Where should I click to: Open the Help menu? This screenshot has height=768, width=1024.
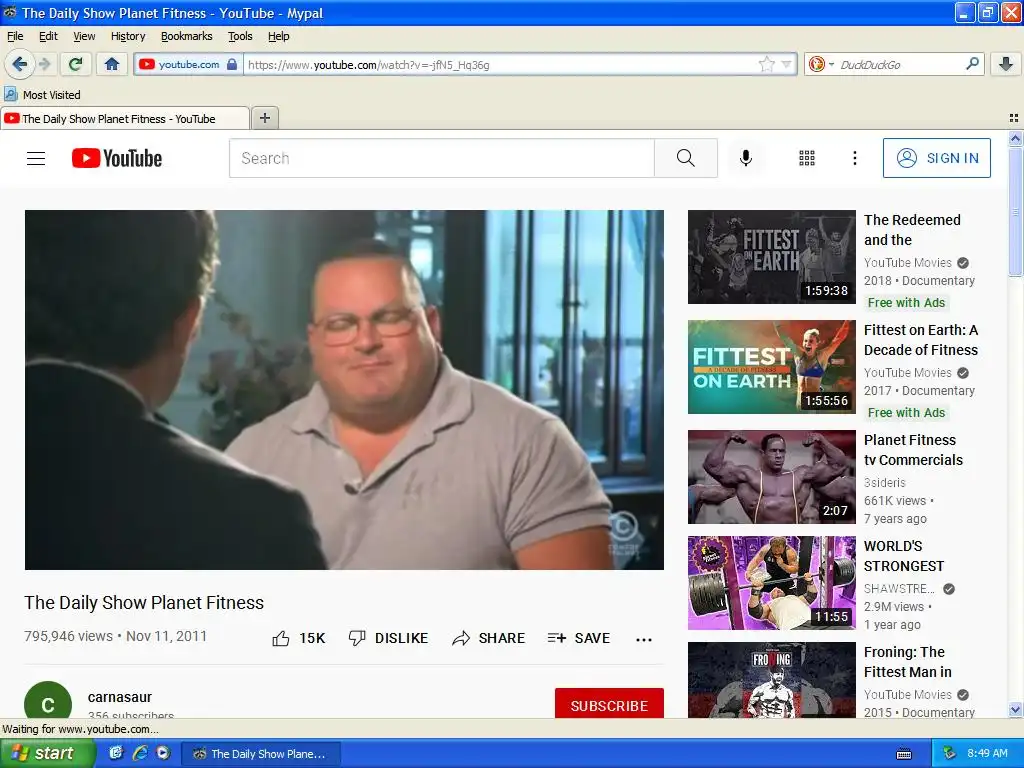(x=278, y=36)
